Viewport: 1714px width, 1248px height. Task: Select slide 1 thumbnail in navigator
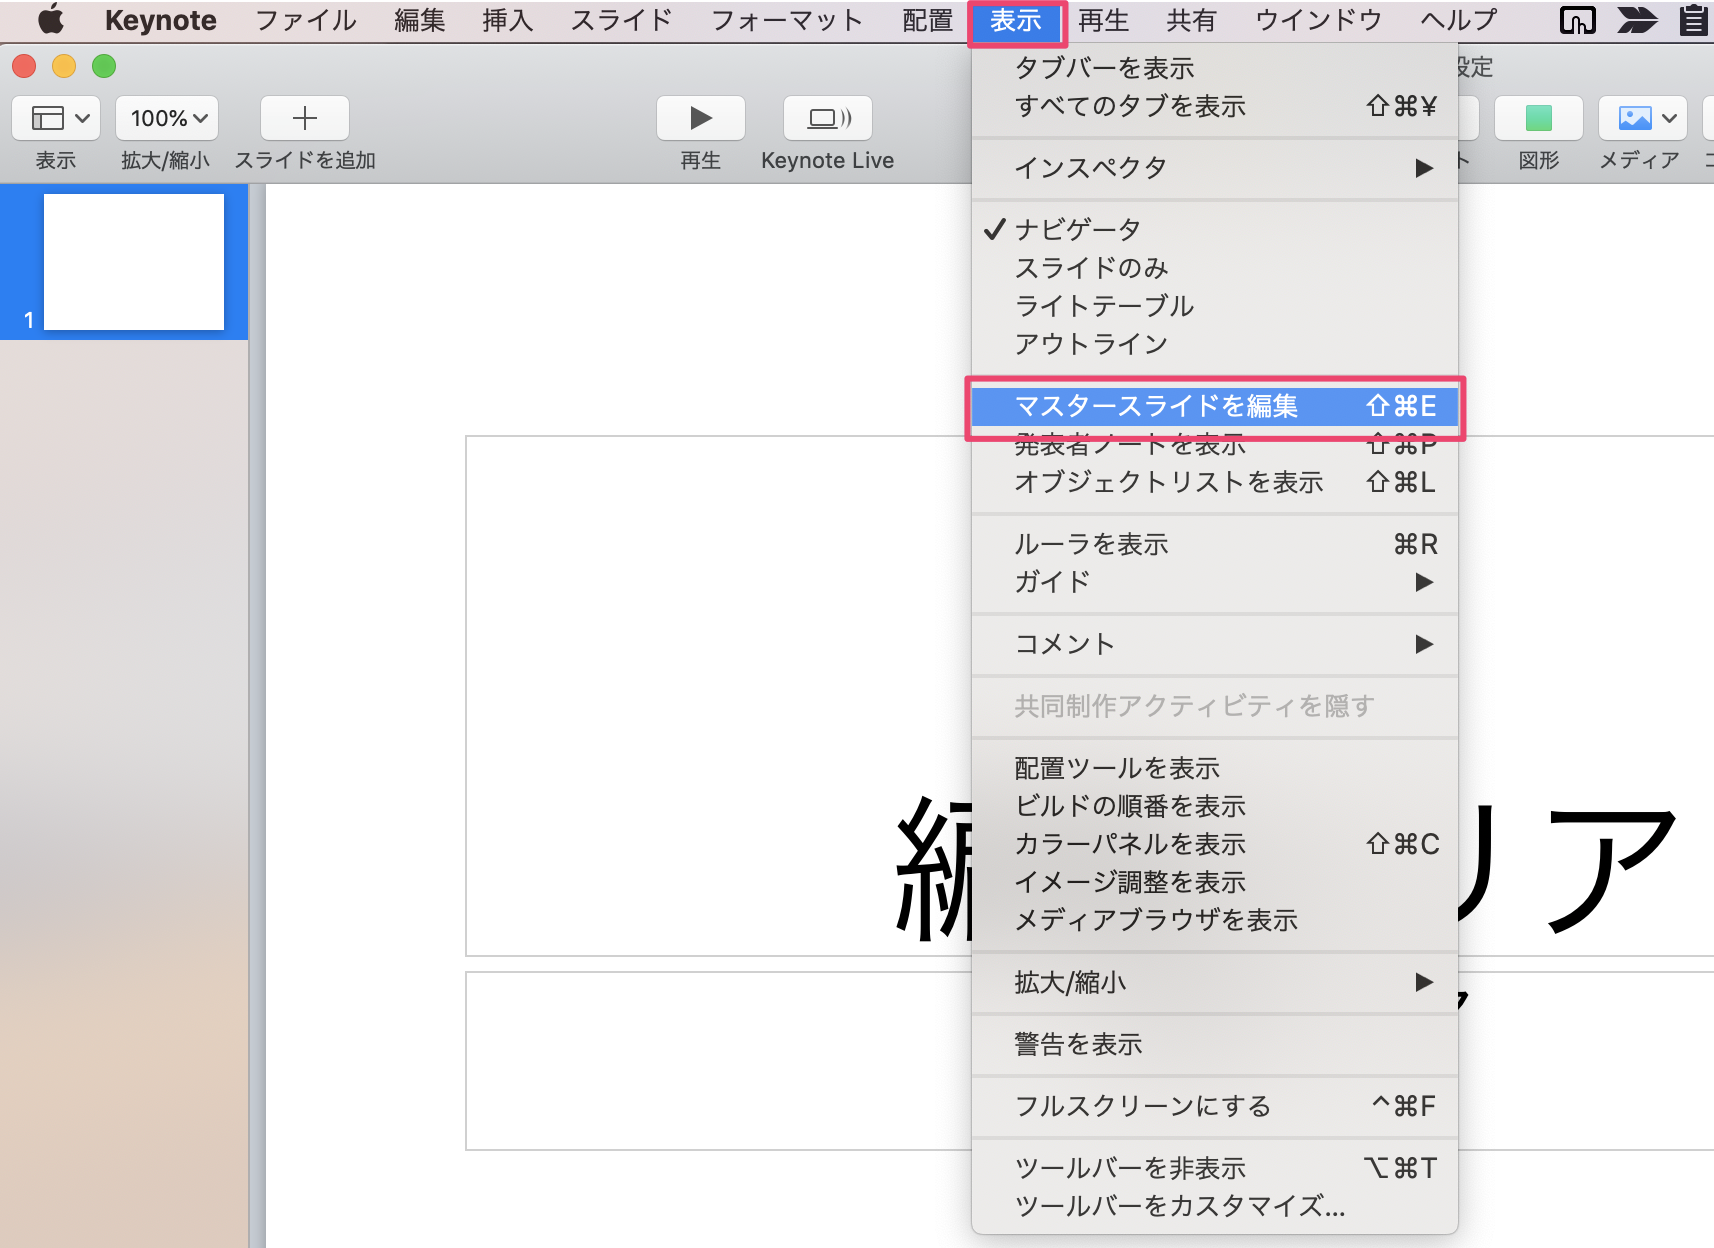[x=134, y=262]
